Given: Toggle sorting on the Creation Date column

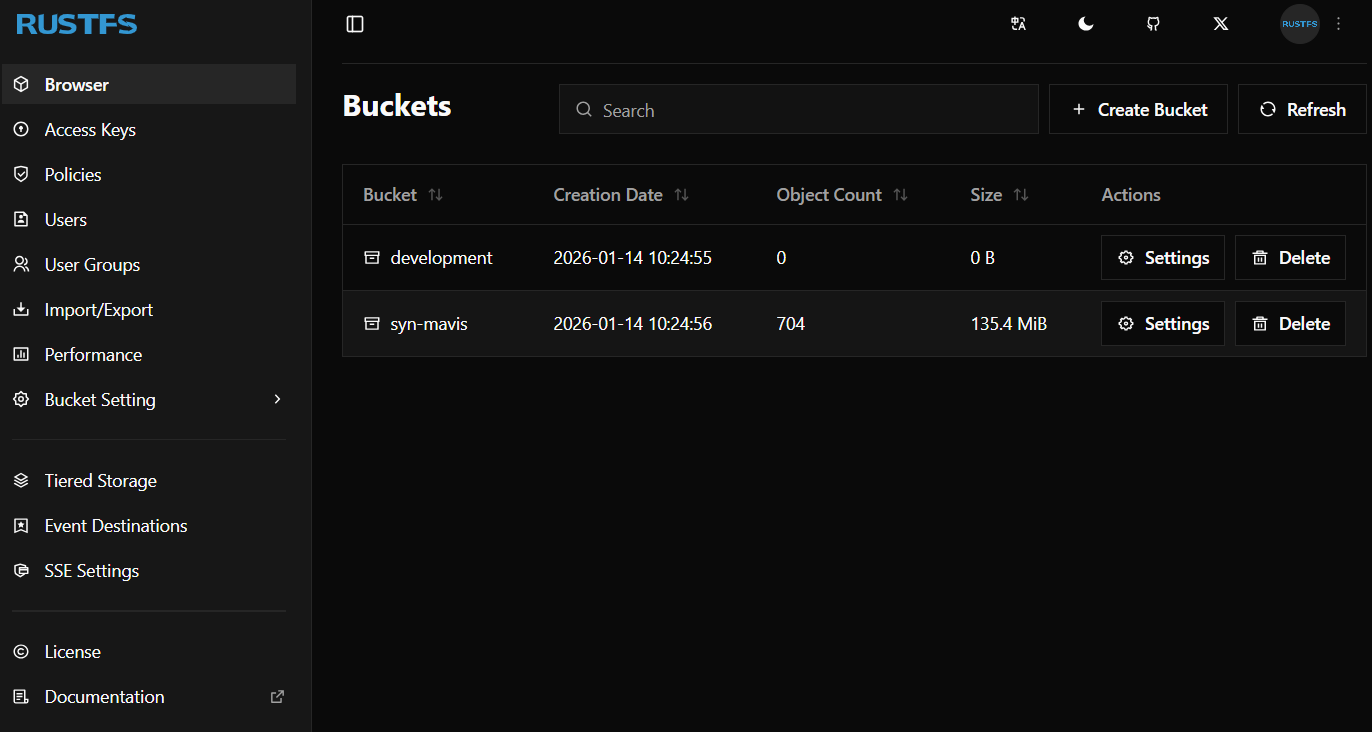Looking at the screenshot, I should 681,195.
